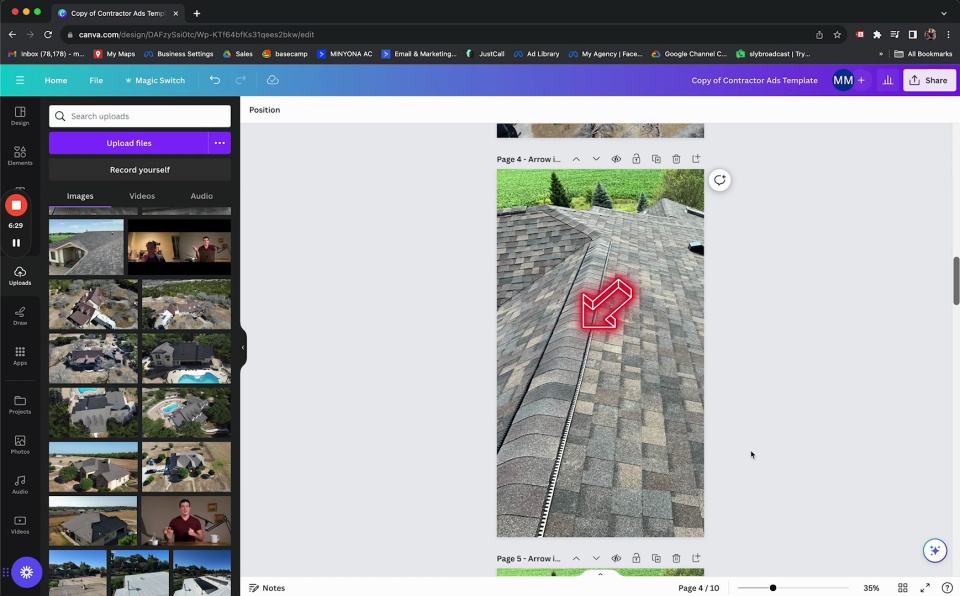The width and height of the screenshot is (960, 596).
Task: Click the Upload files button
Action: tap(129, 143)
